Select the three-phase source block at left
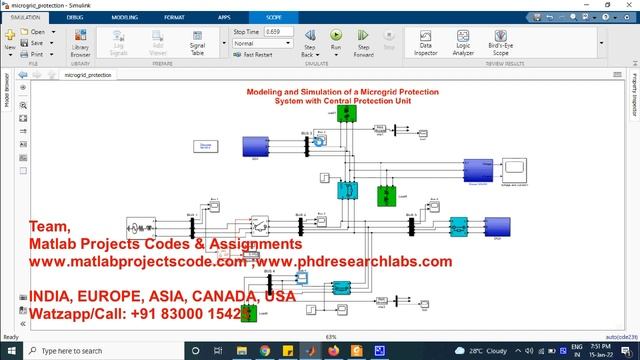The height and width of the screenshot is (360, 640). point(141,228)
